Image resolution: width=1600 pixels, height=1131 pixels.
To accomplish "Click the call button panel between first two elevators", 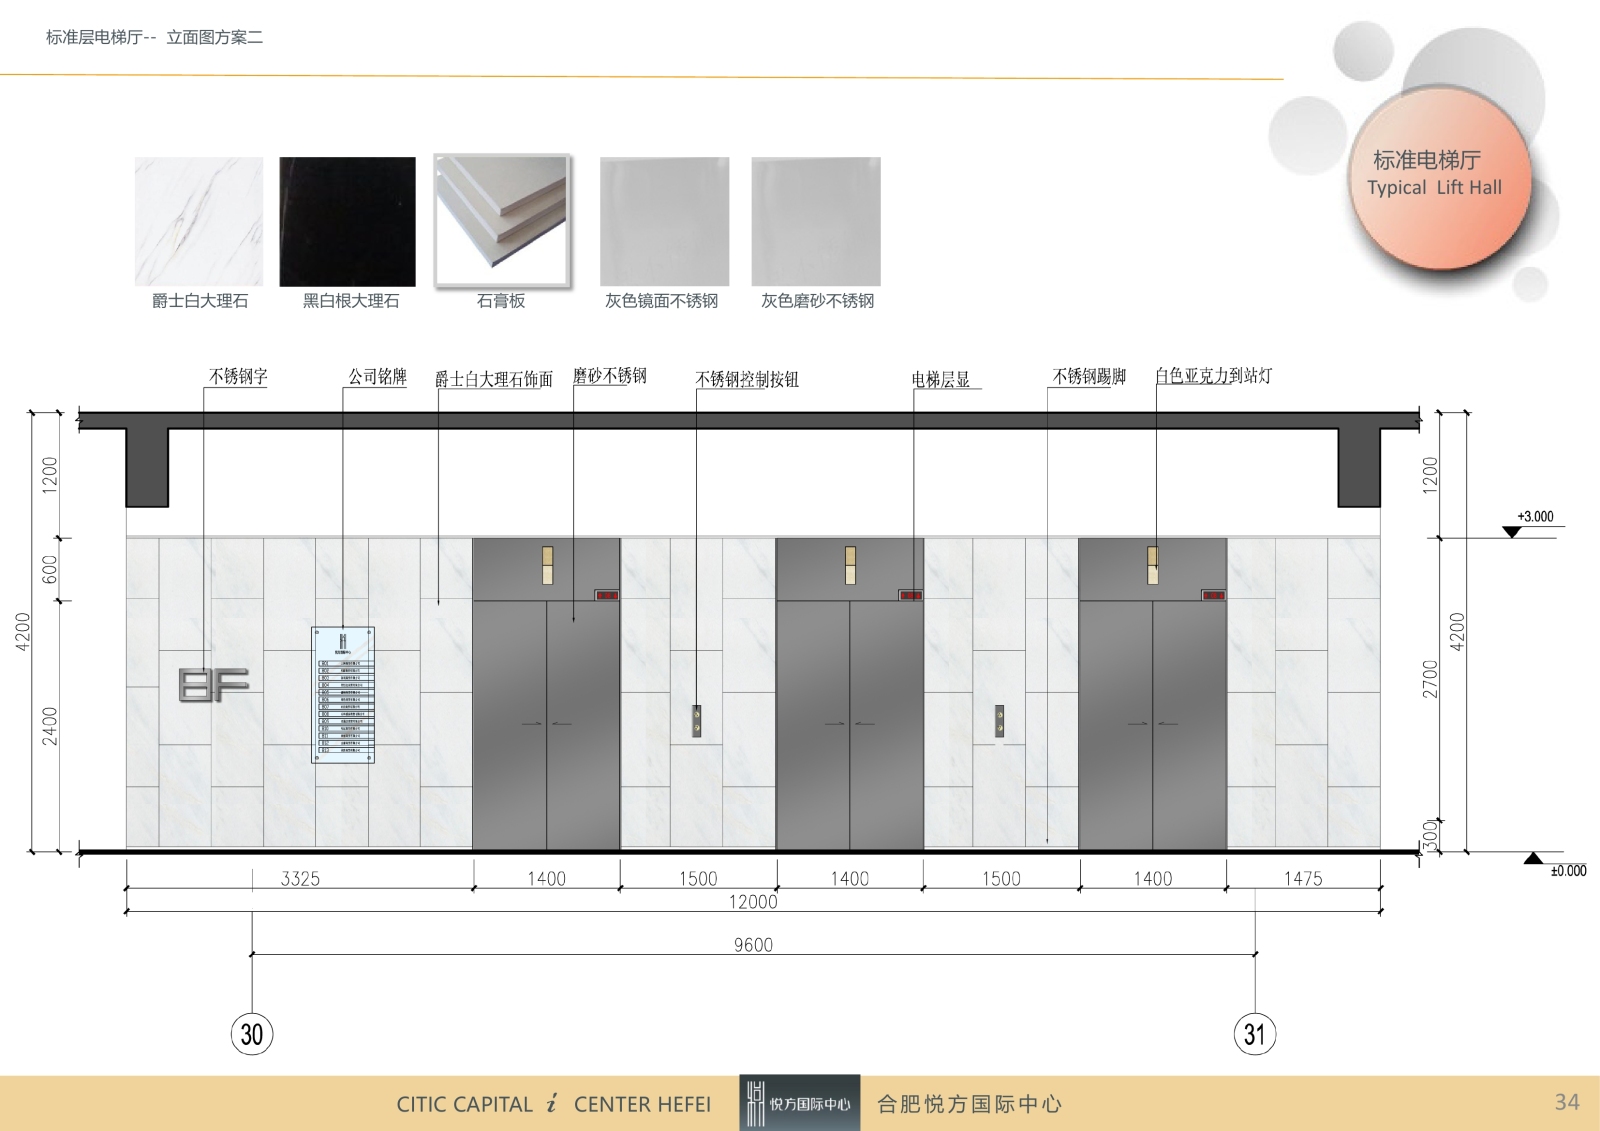I will click(x=697, y=721).
